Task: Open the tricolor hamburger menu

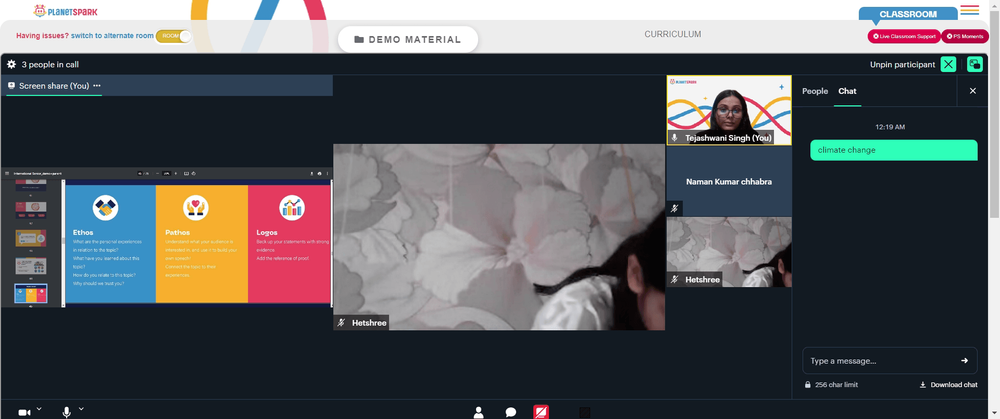Action: pos(969,10)
